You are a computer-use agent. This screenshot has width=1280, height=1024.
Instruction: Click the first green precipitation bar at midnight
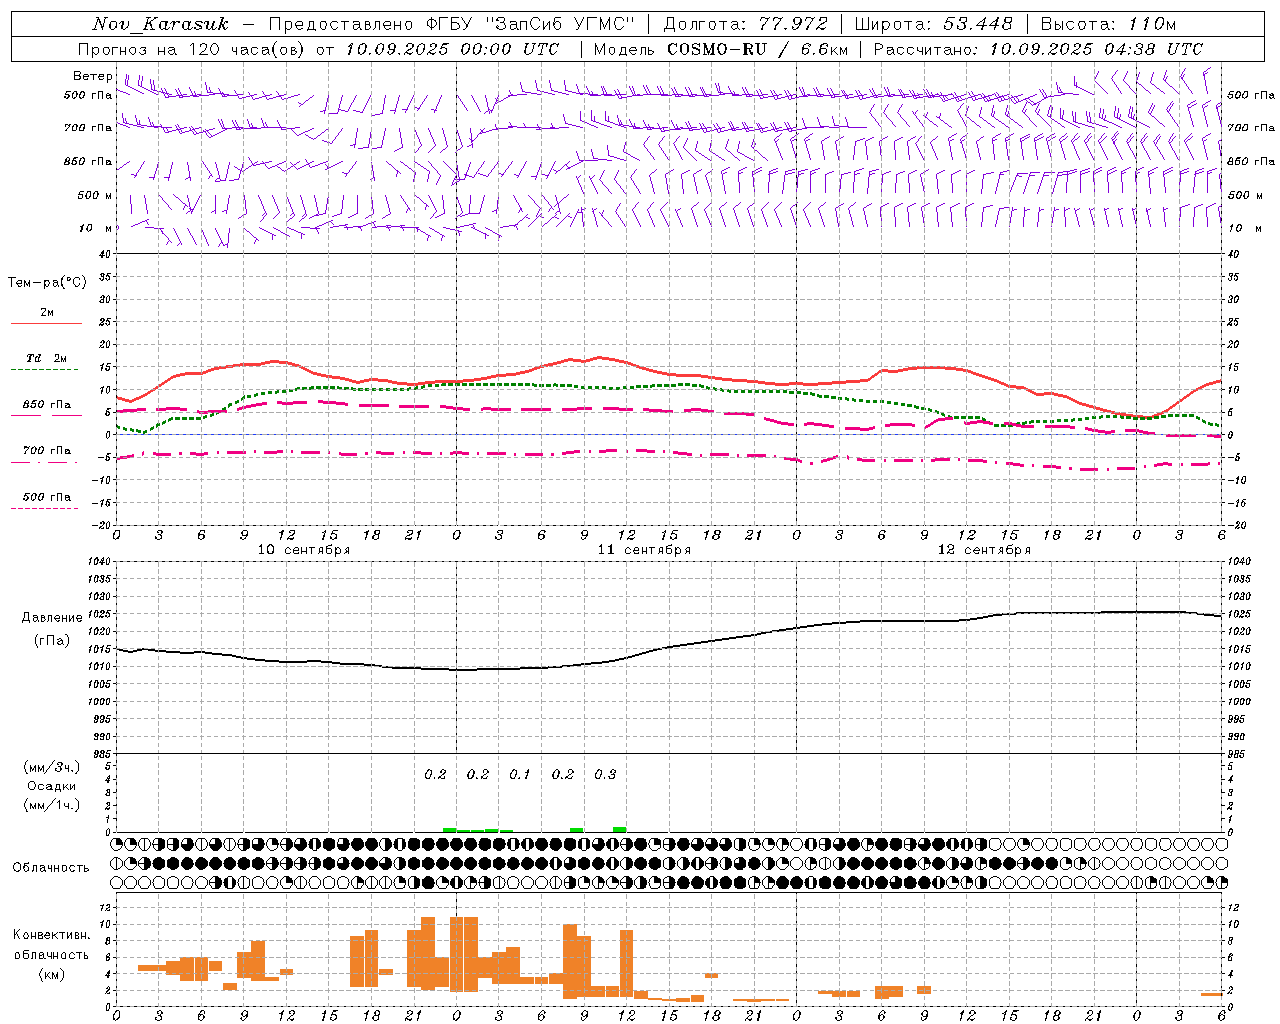coord(450,830)
